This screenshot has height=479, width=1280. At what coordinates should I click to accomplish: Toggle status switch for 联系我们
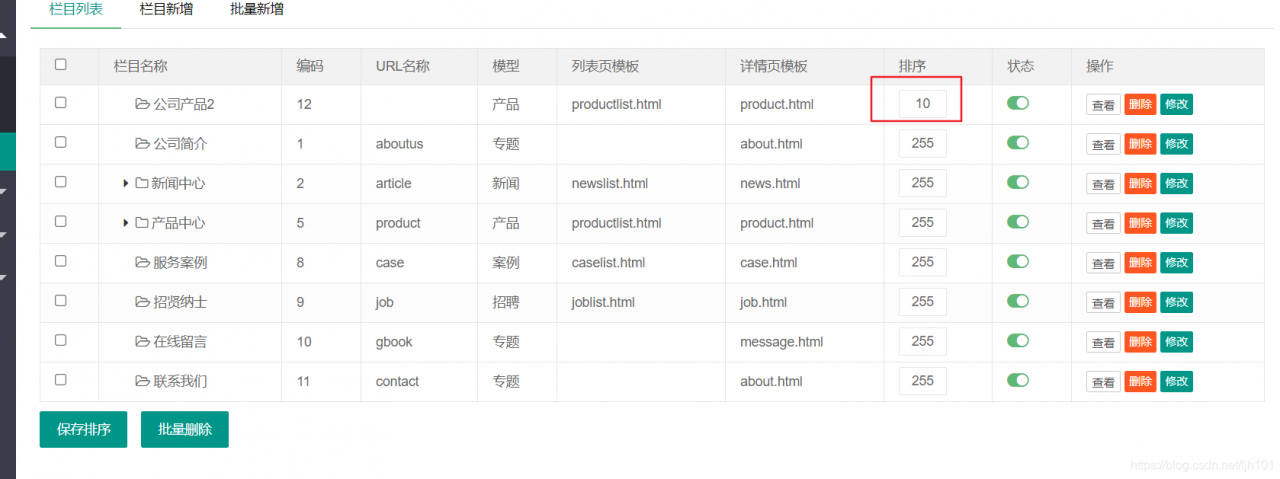click(x=1018, y=380)
